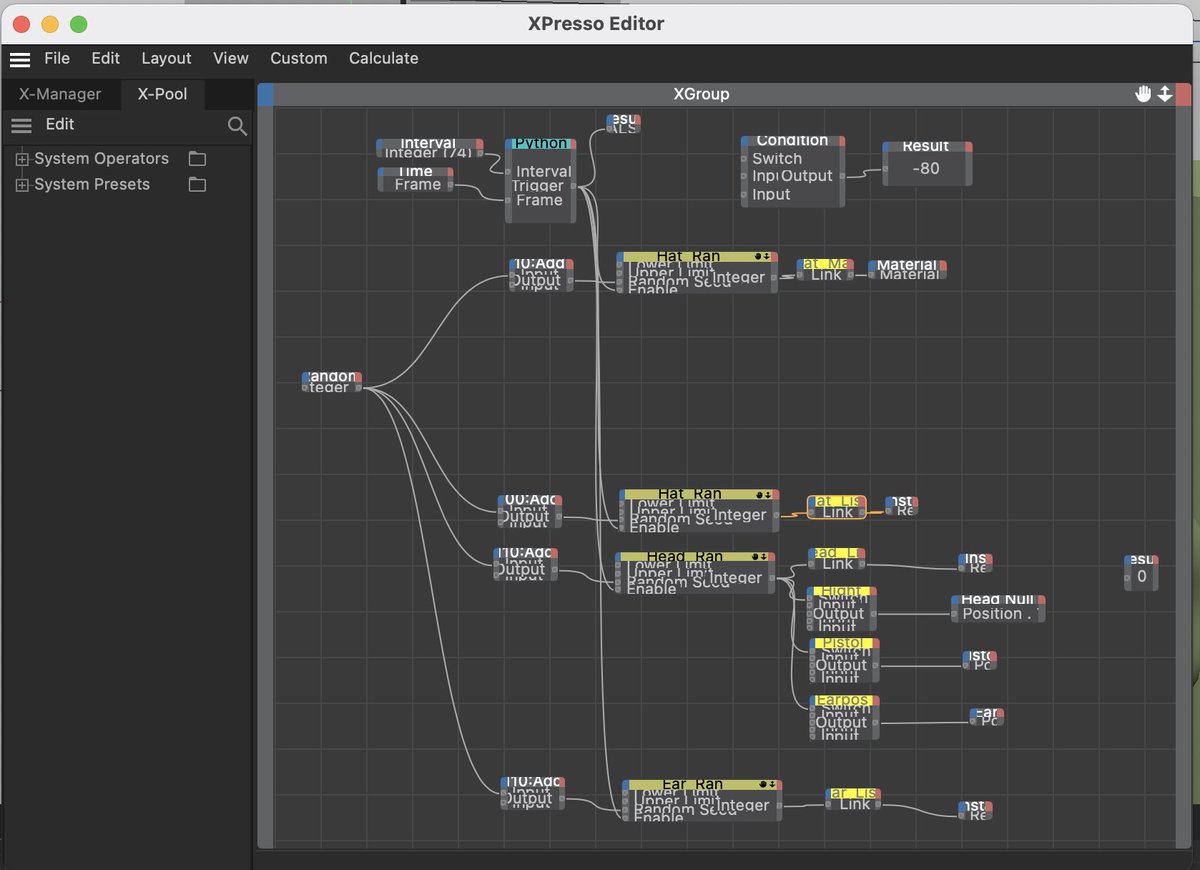Click the folder icon beside System Operators
The image size is (1200, 870).
pyautogui.click(x=197, y=159)
